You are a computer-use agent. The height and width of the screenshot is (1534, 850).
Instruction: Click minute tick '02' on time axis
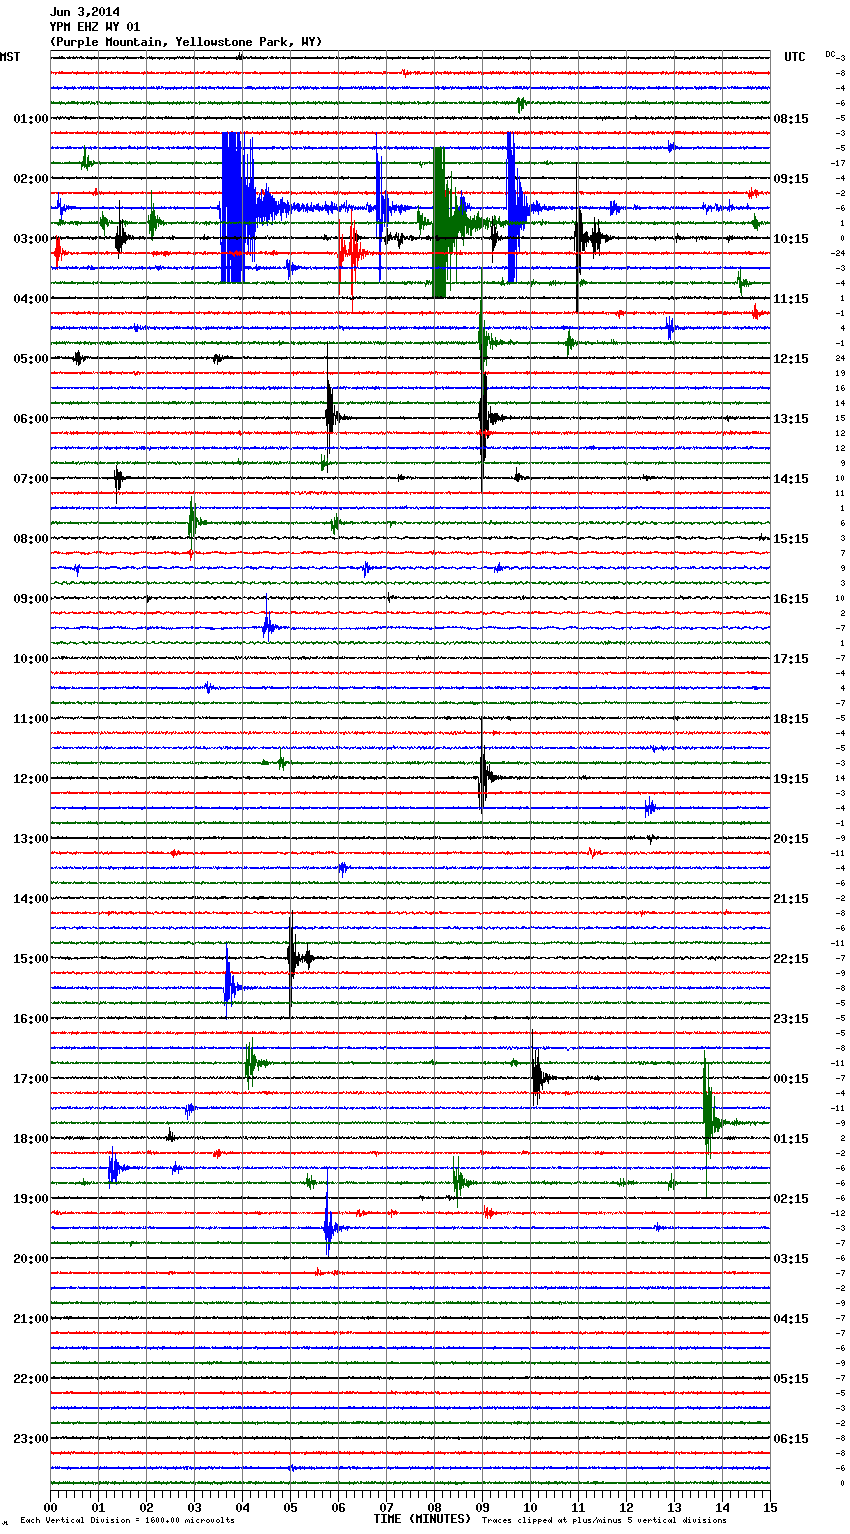146,1507
